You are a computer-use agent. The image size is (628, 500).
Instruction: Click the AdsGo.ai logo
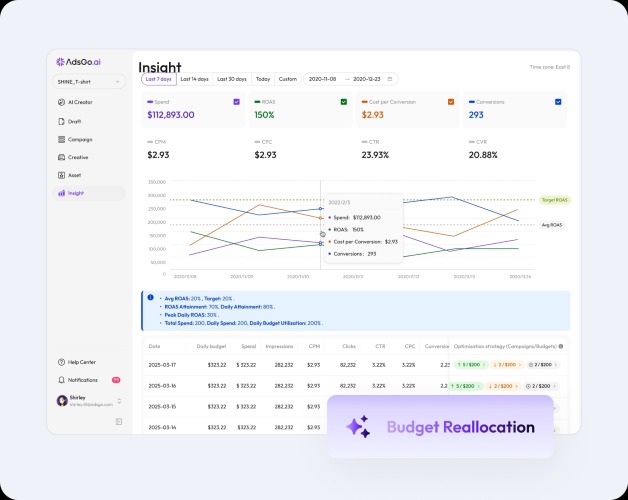(78, 62)
